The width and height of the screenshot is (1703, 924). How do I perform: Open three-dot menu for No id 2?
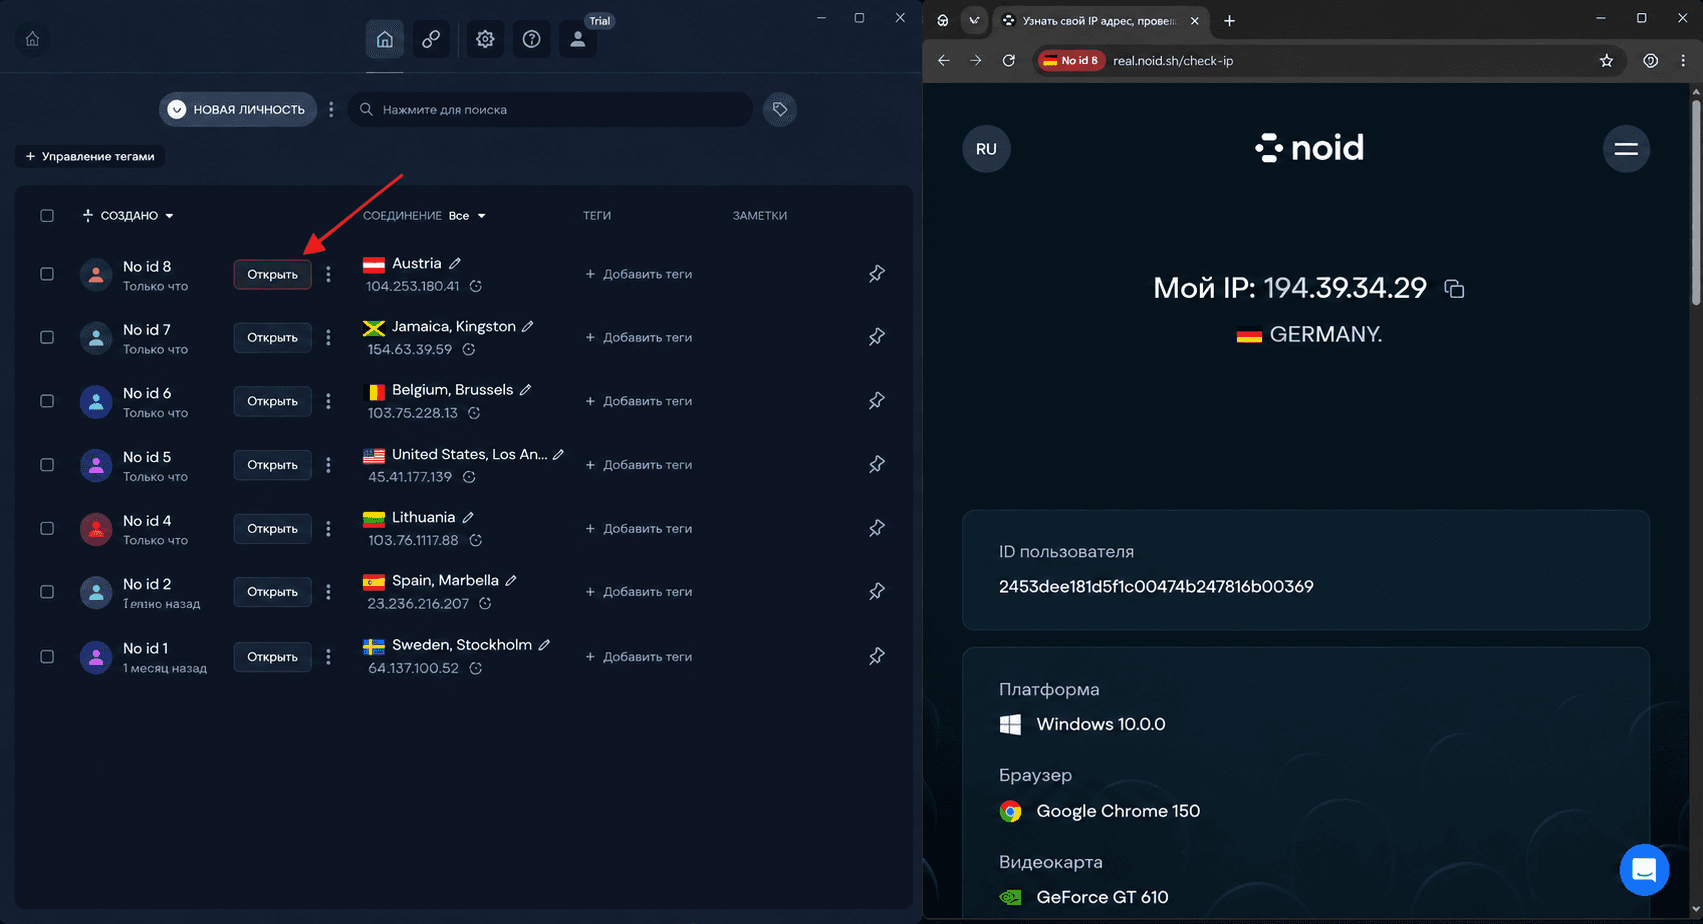click(328, 592)
